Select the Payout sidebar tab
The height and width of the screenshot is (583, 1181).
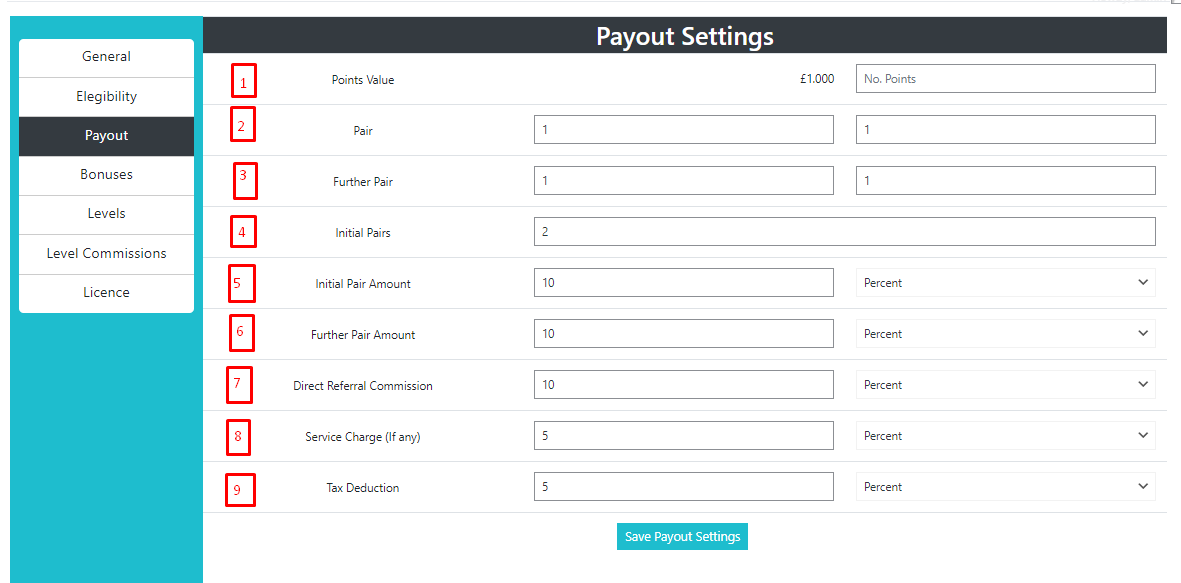point(106,136)
